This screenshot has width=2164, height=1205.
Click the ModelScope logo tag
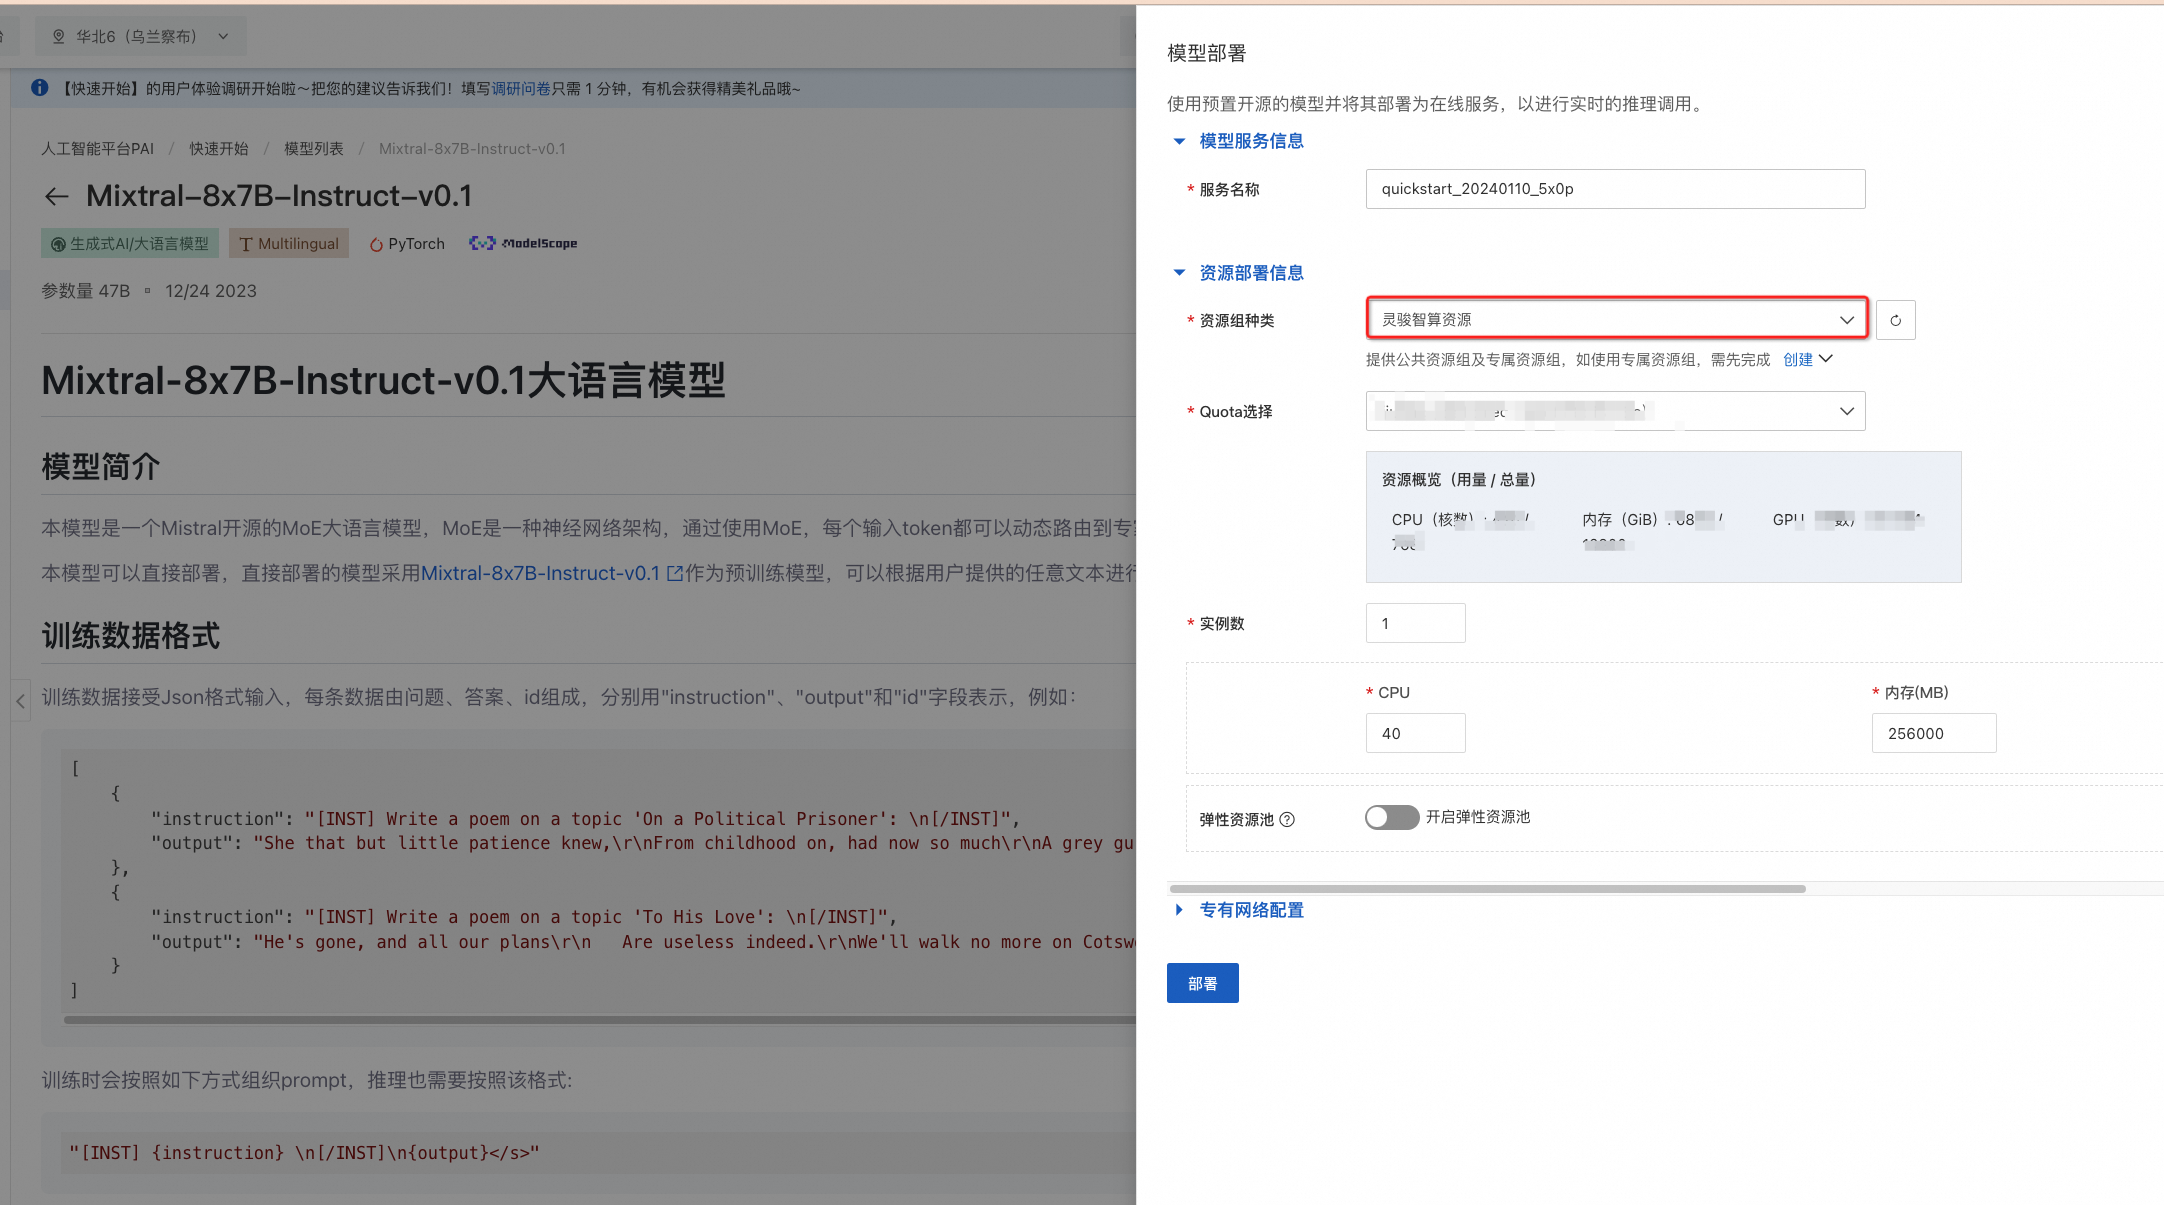523,243
